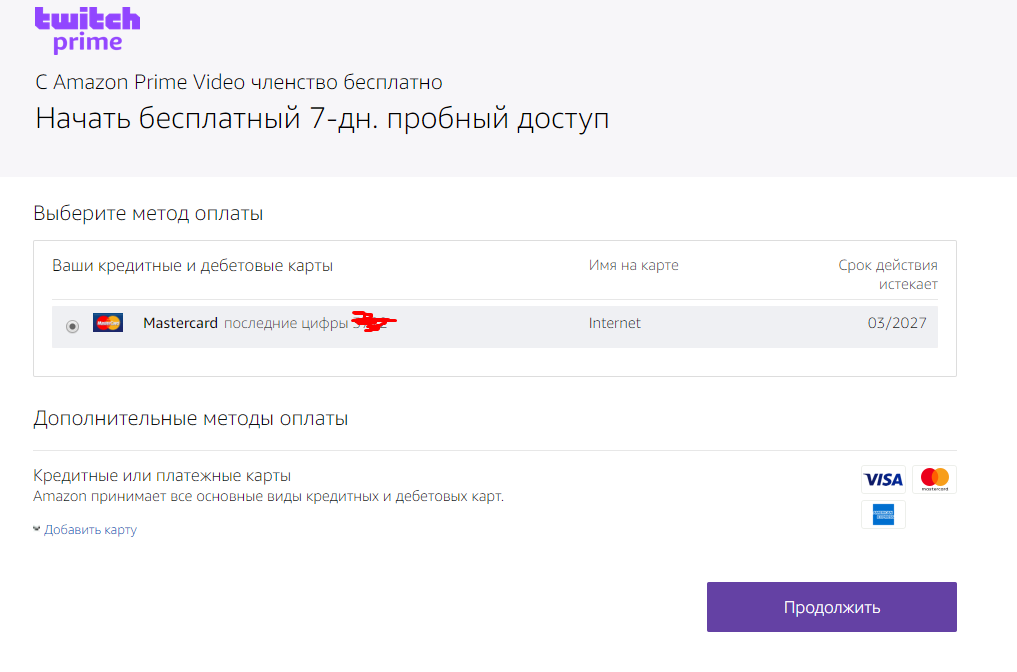
Task: Click the Дополнительные методы оплаты heading
Action: (191, 418)
